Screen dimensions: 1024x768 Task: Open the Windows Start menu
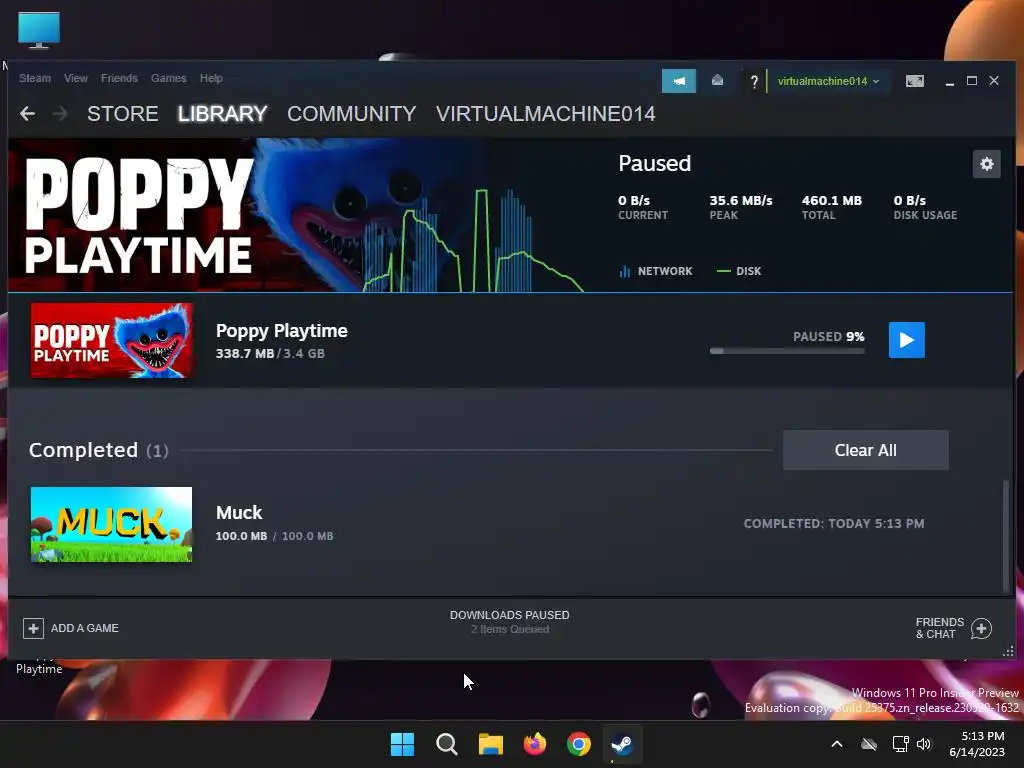pyautogui.click(x=402, y=744)
